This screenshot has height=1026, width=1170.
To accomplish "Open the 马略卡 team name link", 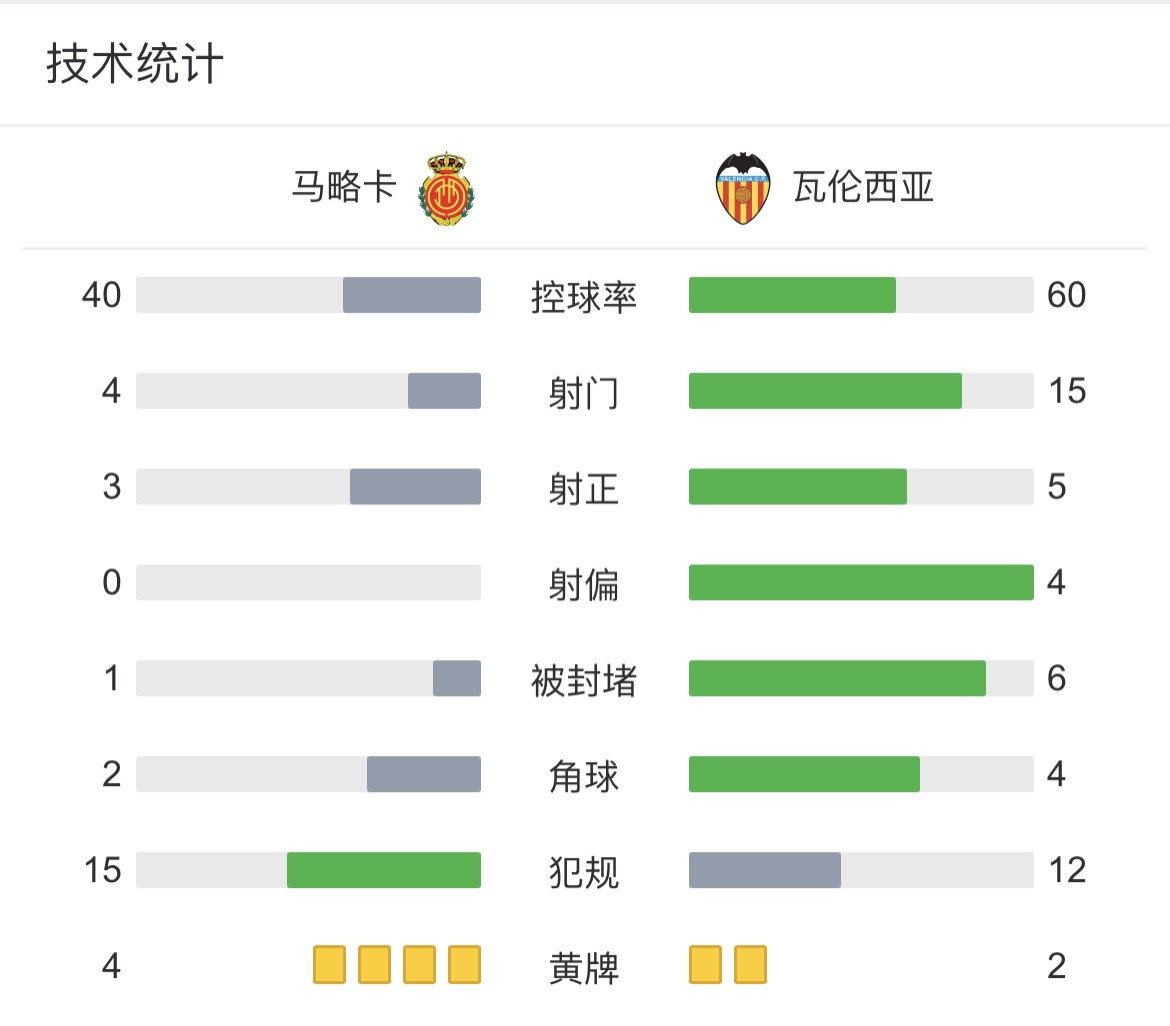I will [x=343, y=187].
